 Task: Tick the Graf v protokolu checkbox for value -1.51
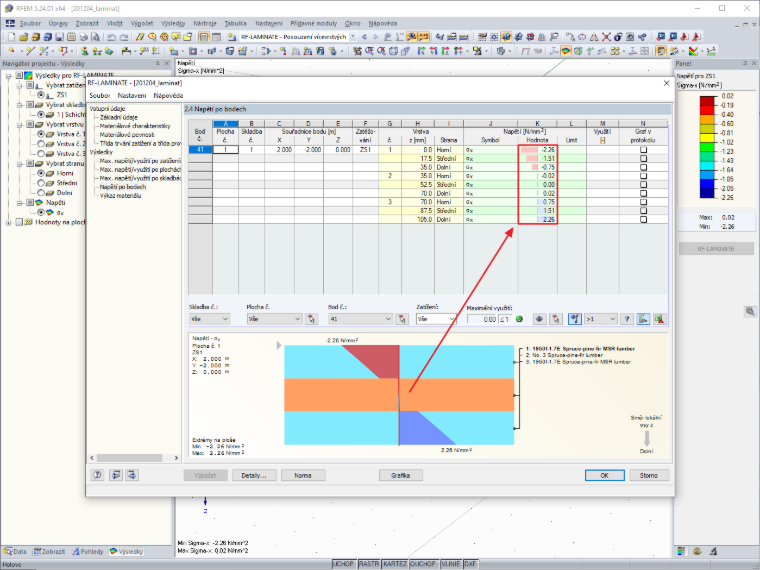pyautogui.click(x=643, y=158)
